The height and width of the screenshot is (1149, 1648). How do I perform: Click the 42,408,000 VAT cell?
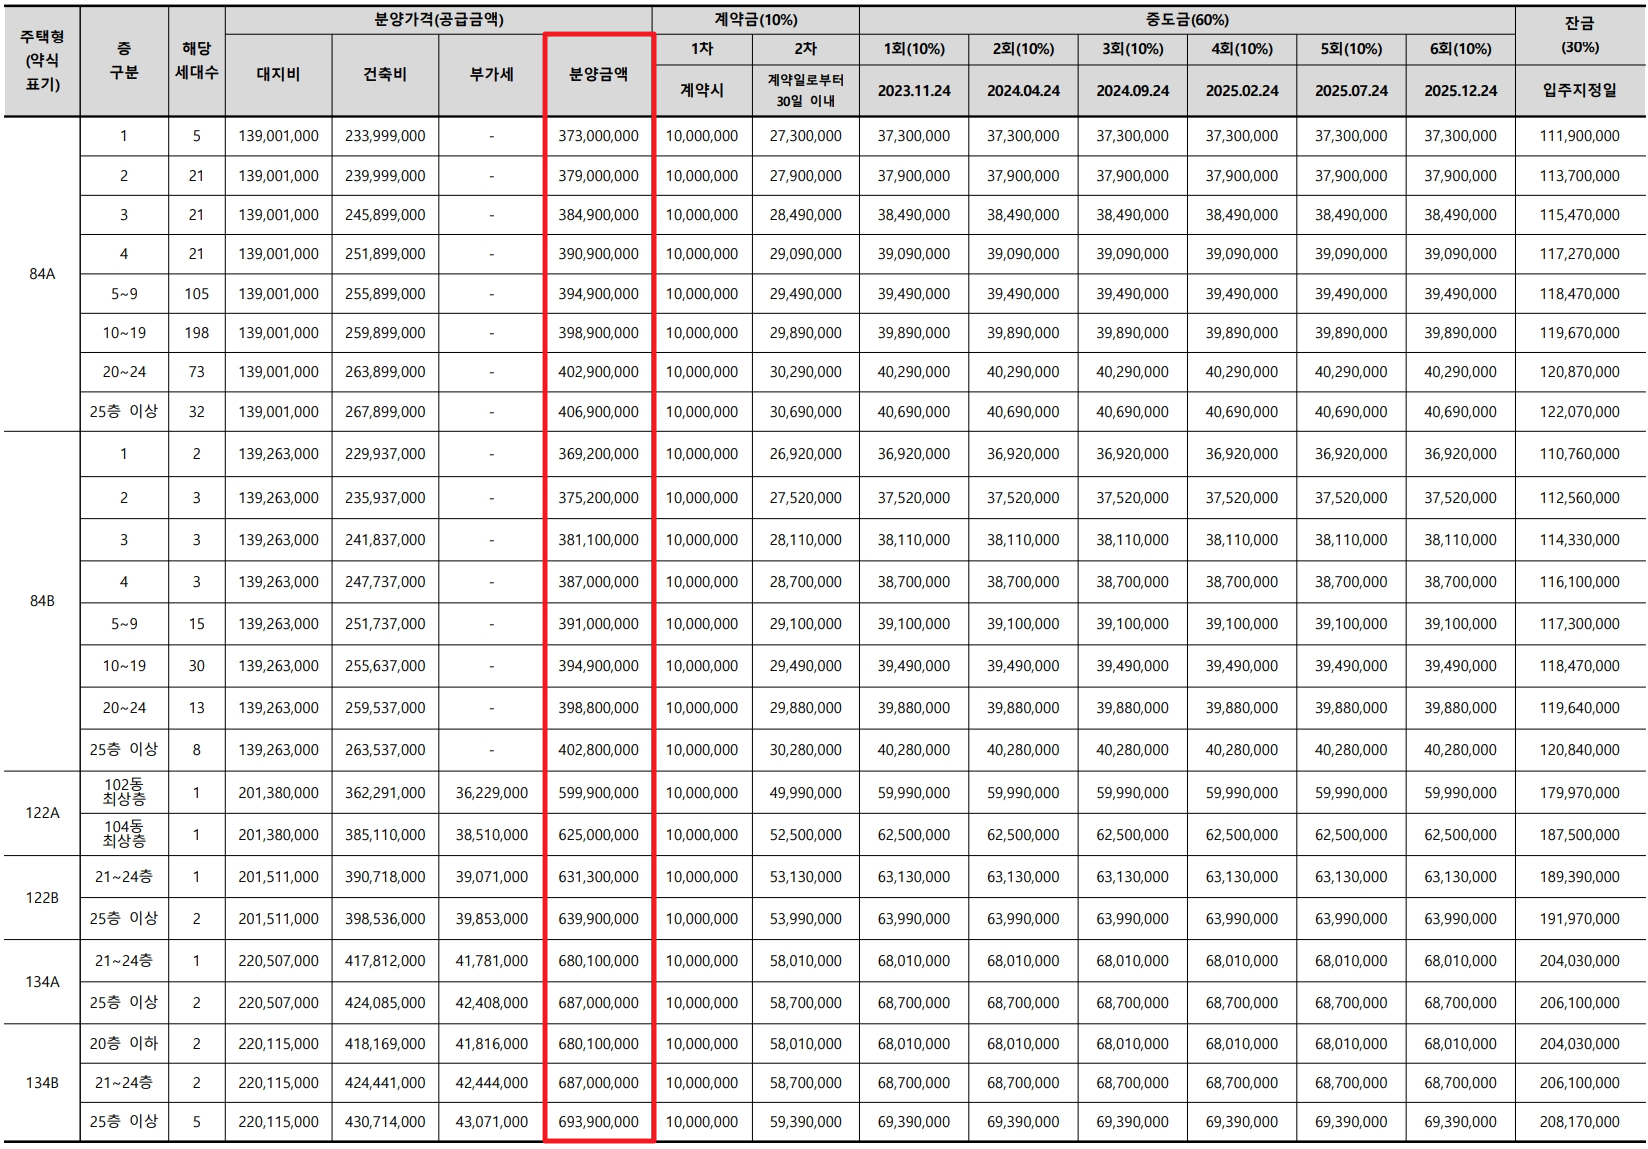point(491,1003)
